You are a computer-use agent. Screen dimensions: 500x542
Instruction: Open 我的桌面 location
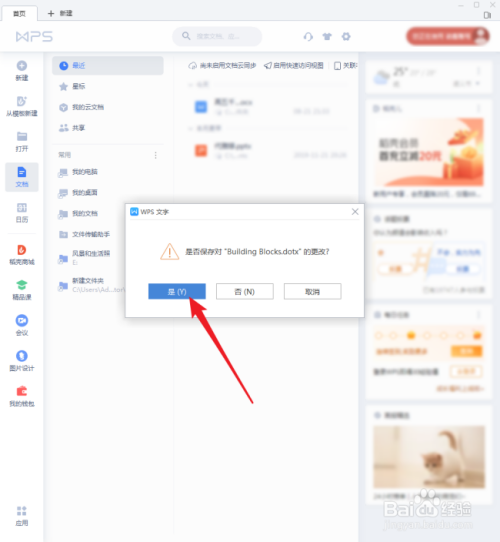pos(108,193)
